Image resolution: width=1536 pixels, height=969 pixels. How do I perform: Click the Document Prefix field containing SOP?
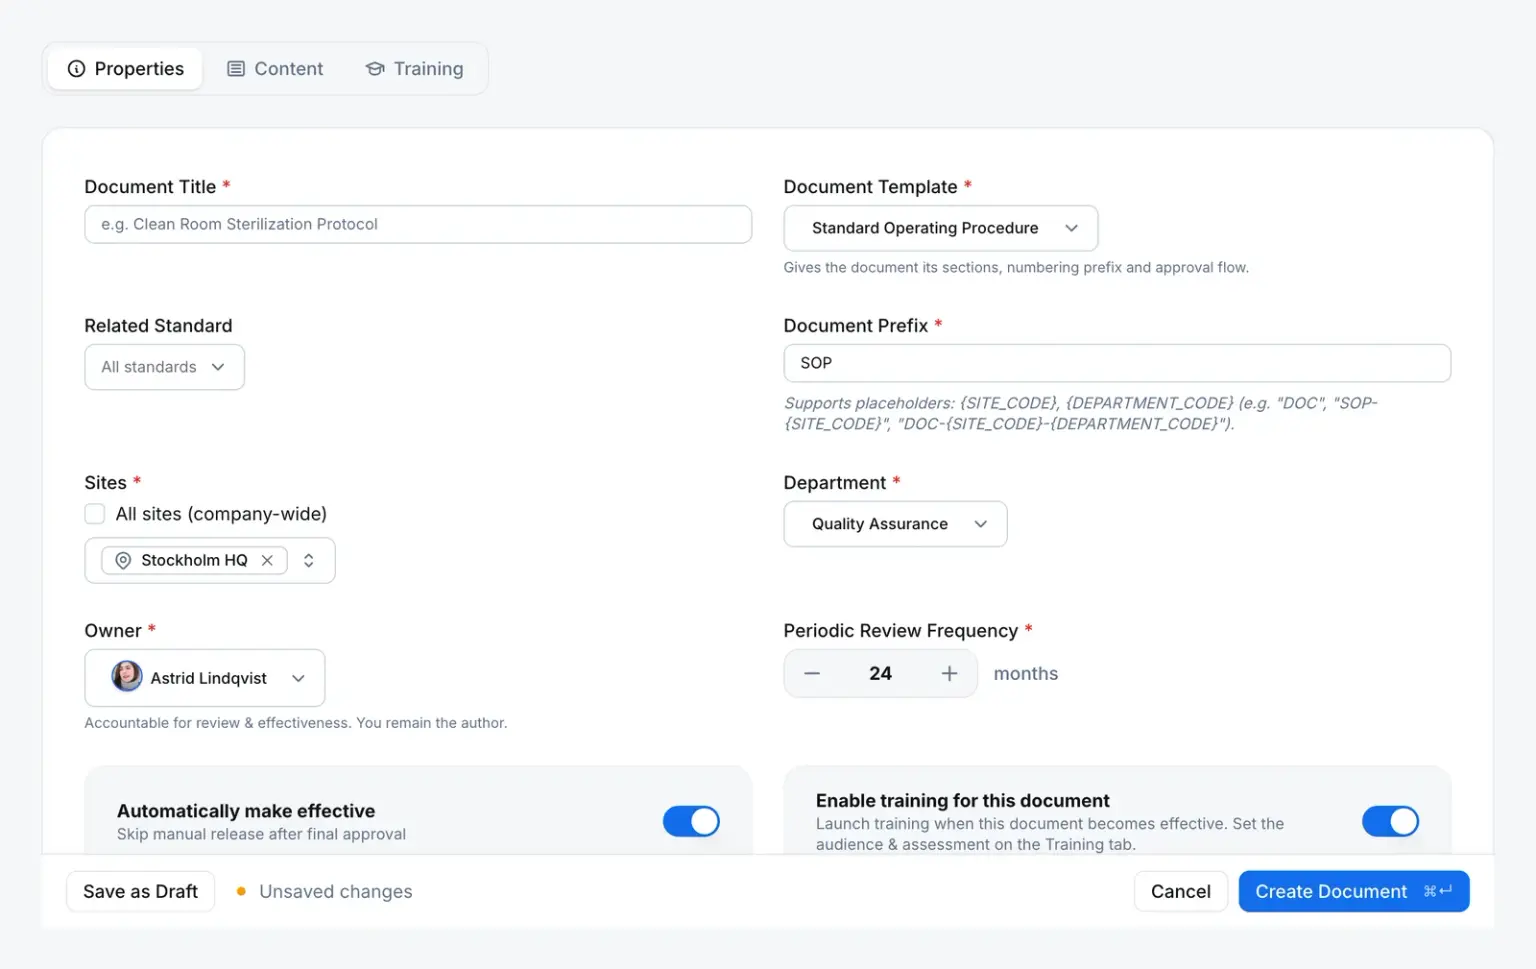point(1117,363)
